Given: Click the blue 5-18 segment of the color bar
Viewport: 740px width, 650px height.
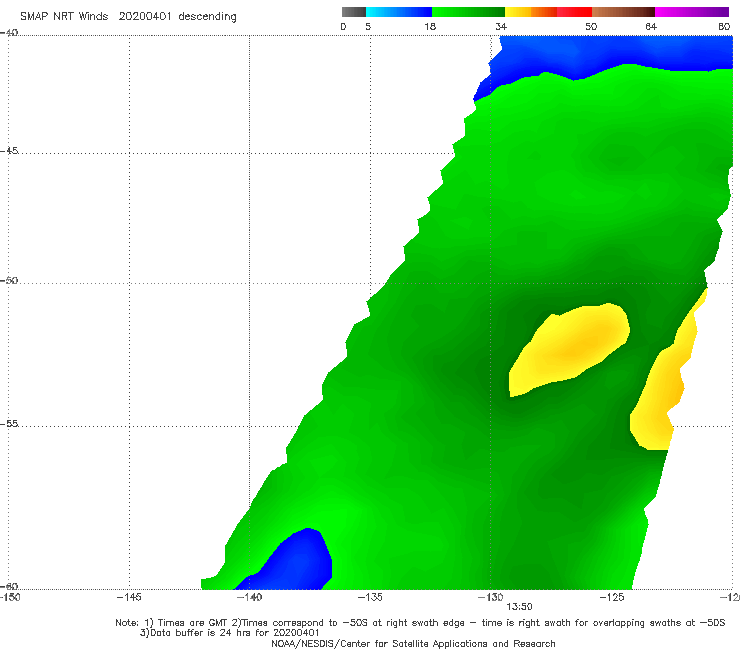Looking at the screenshot, I should [x=399, y=12].
